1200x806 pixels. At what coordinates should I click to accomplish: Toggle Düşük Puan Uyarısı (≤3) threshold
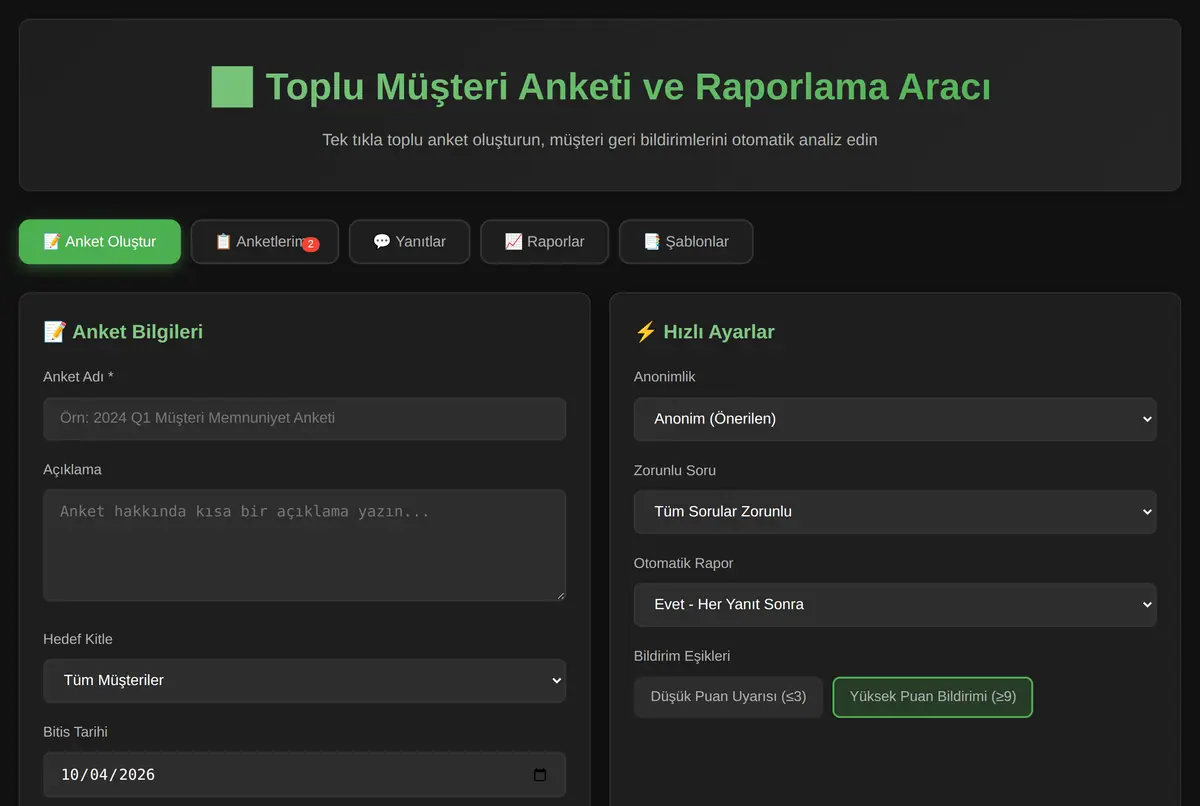(728, 697)
